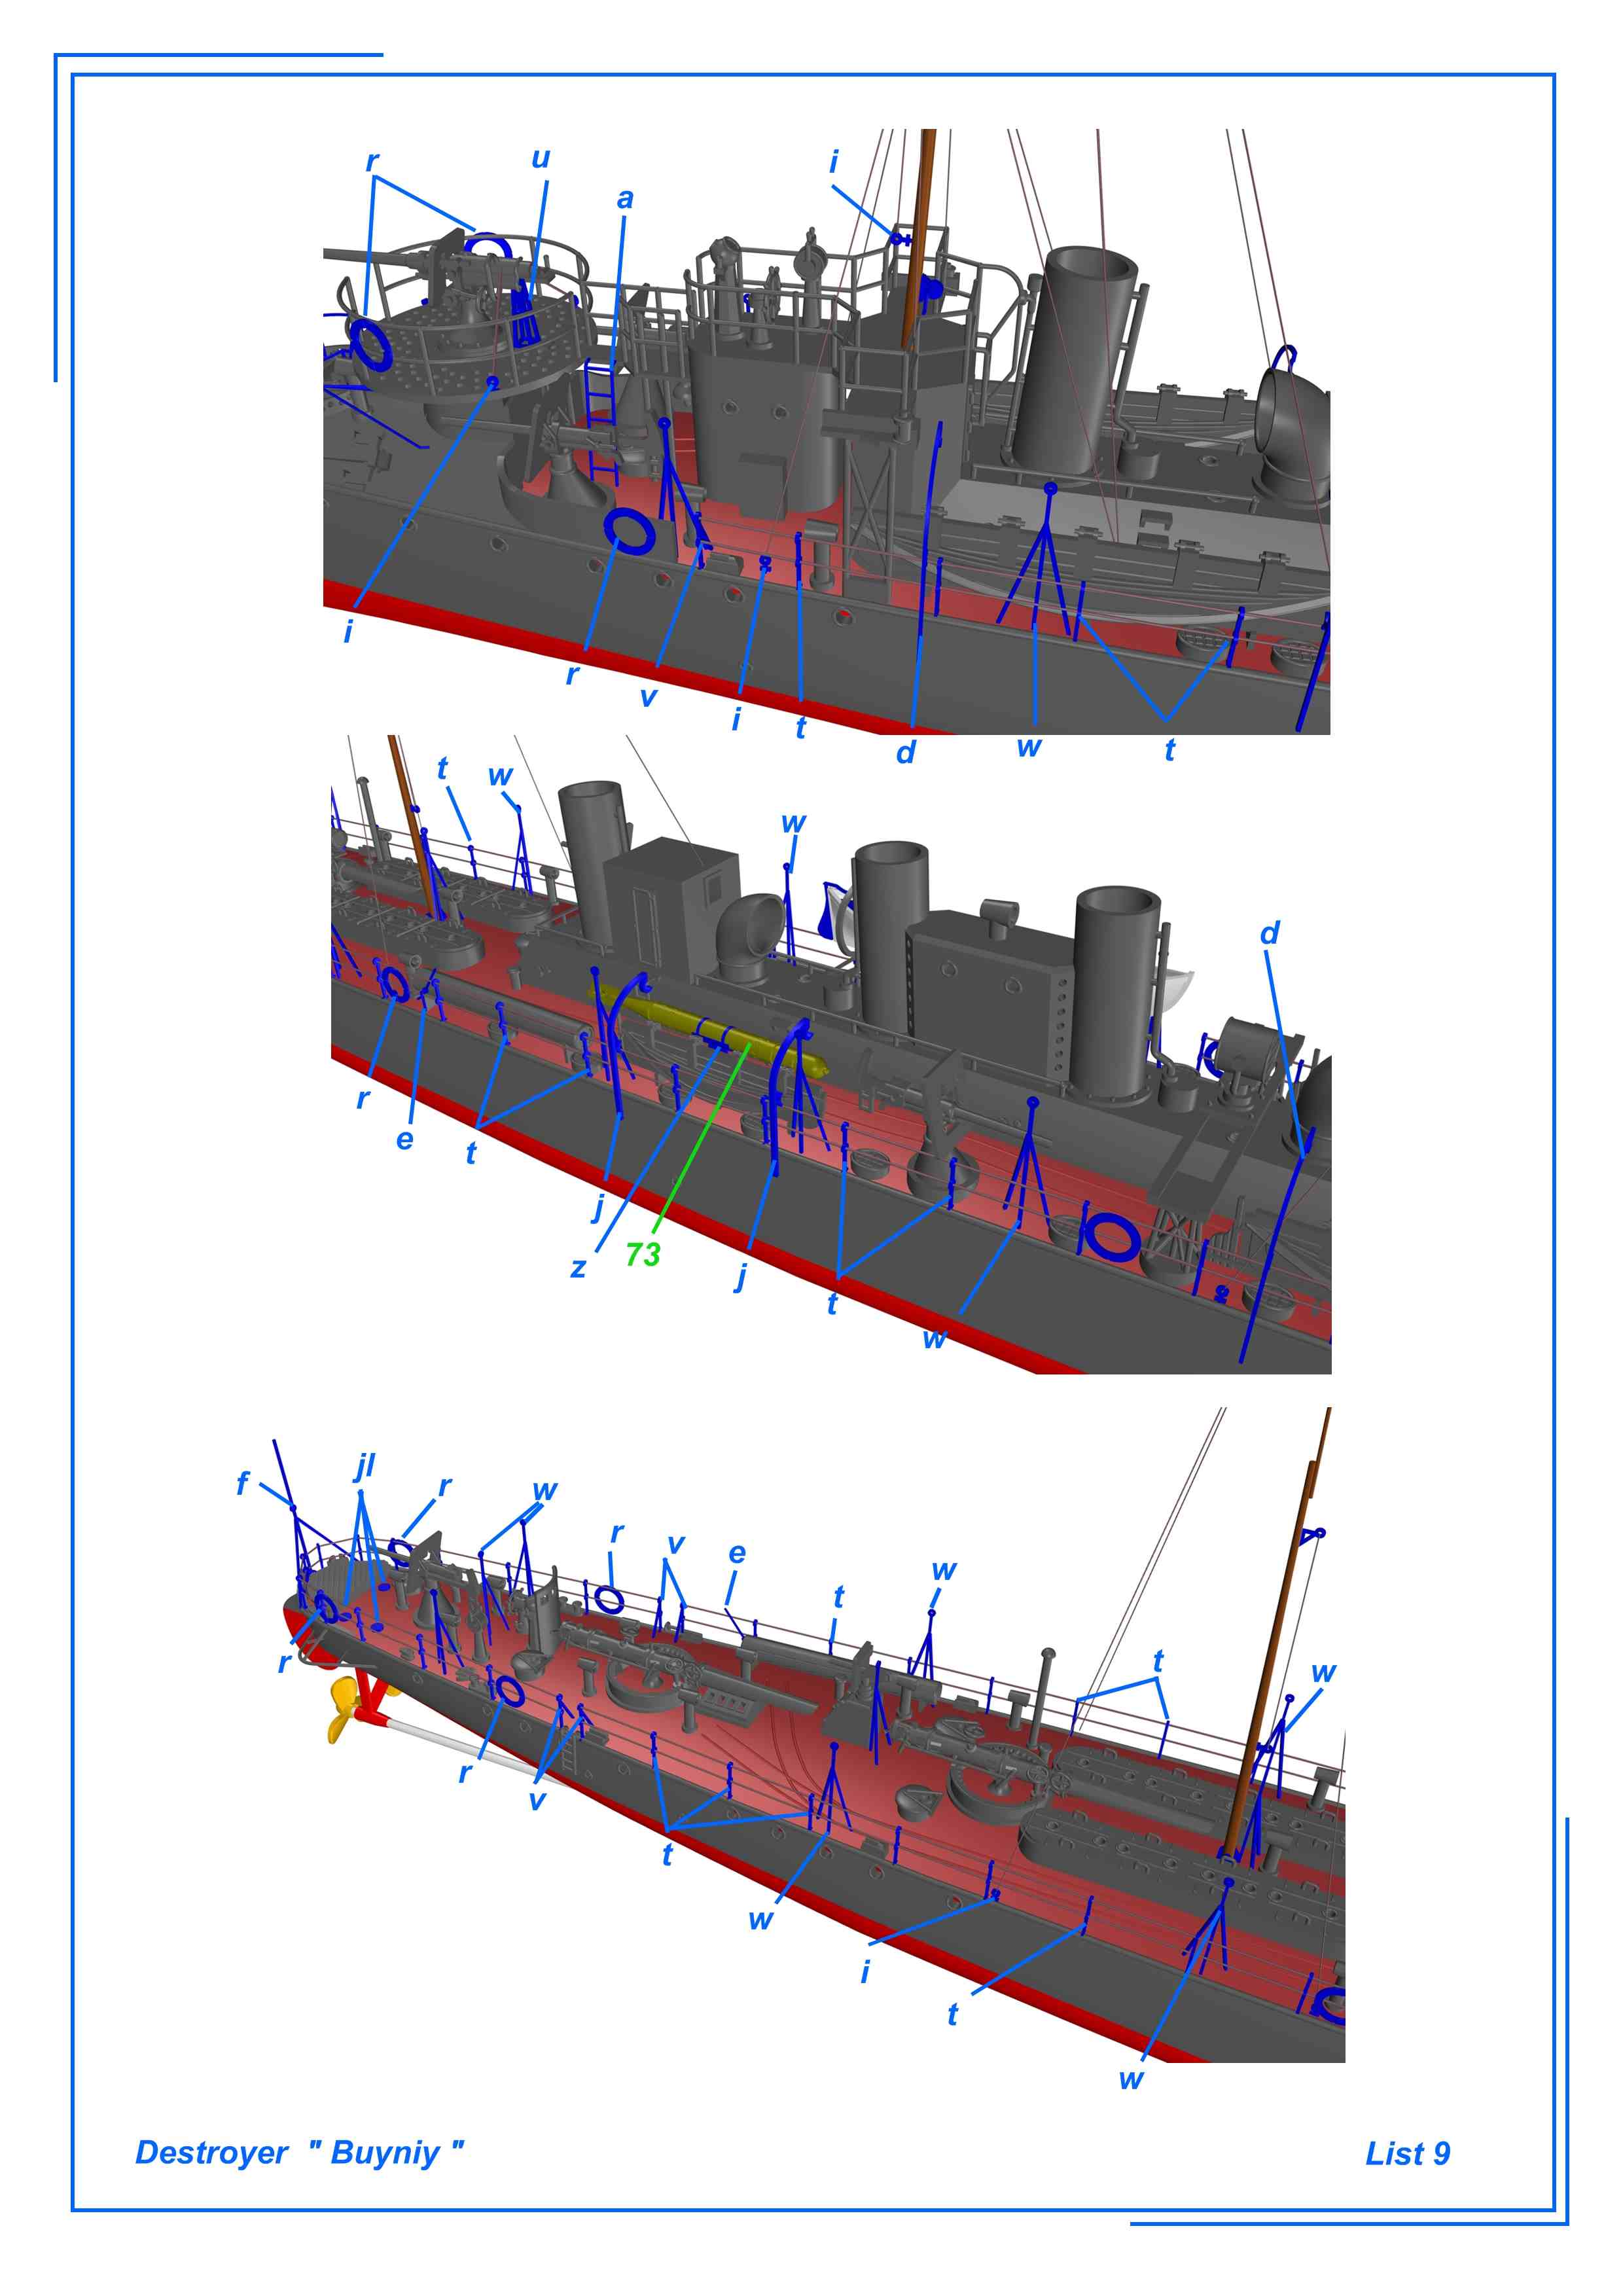Click the "a" label above the ladder
The width and height of the screenshot is (1623, 2296).
(625, 199)
